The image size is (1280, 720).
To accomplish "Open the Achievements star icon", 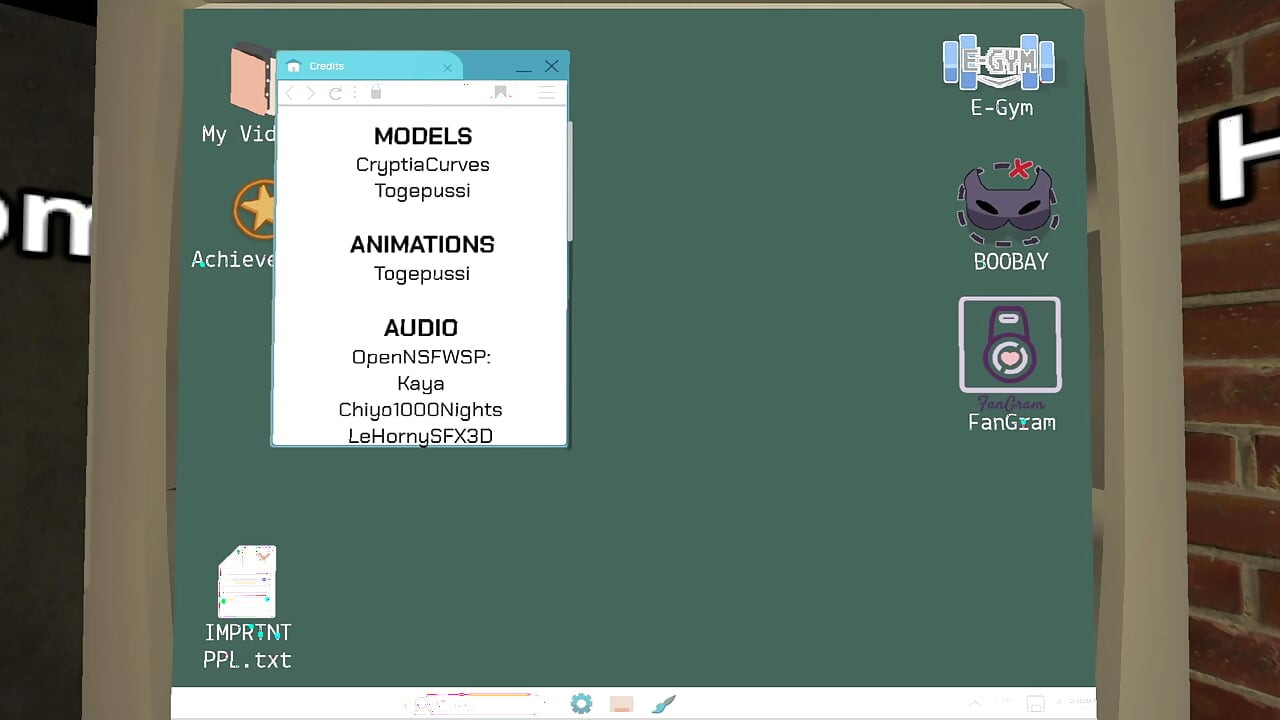I will click(255, 209).
